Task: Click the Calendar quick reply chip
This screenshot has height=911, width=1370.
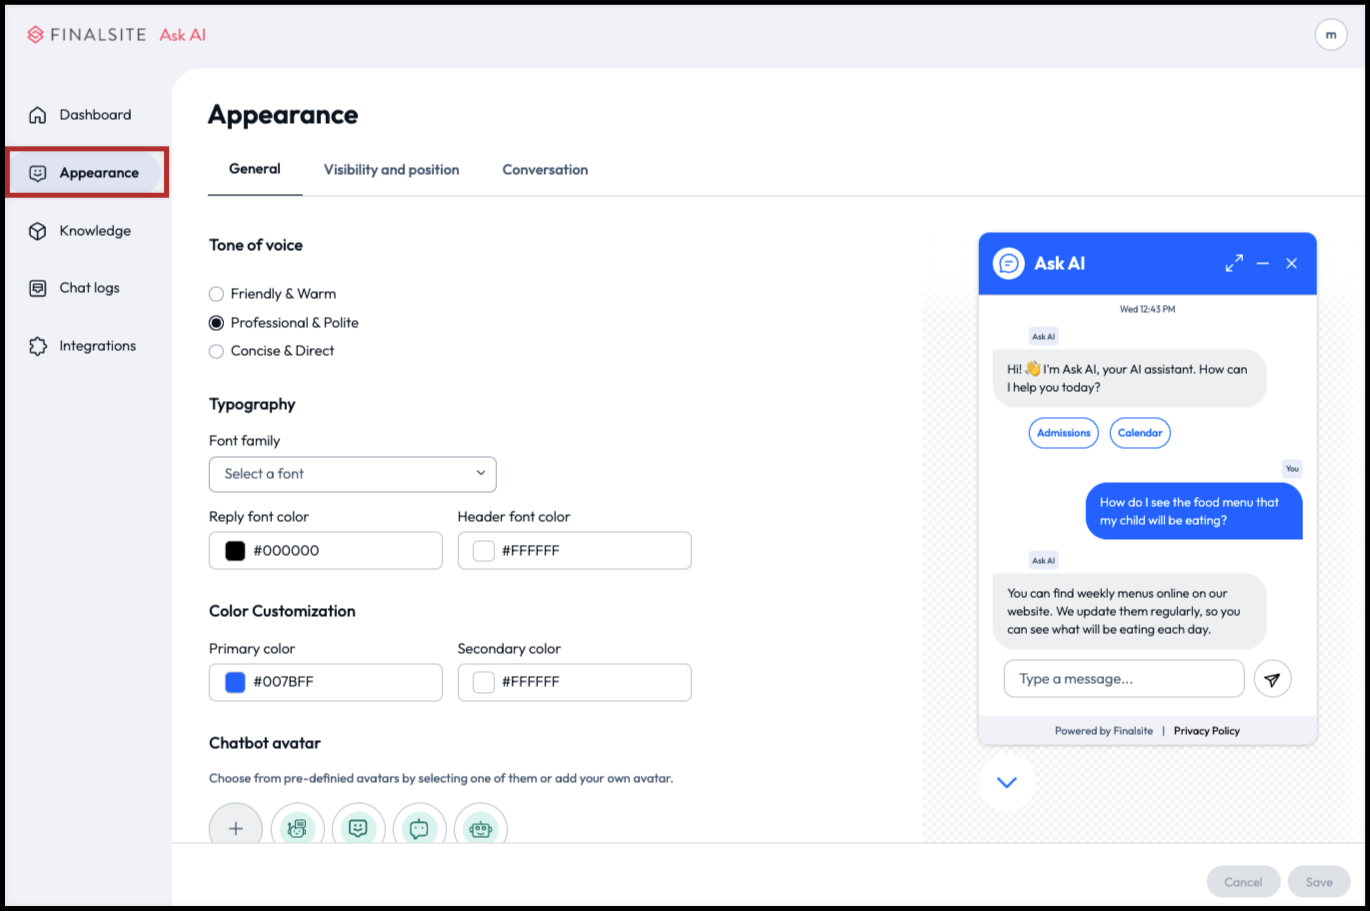Action: point(1140,433)
